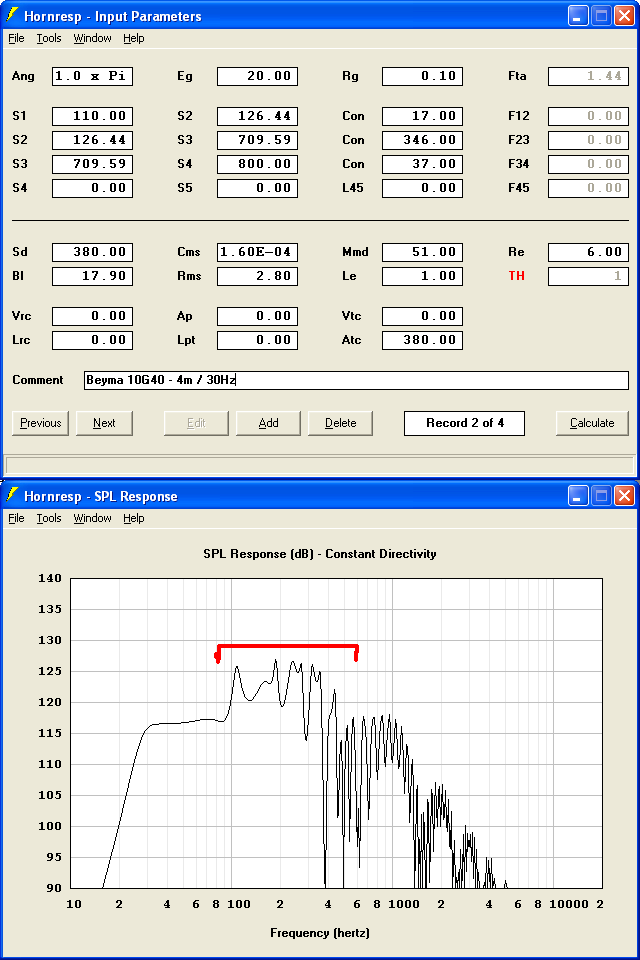Click the Previous record button
Screen dimensions: 640x960
coord(40,423)
